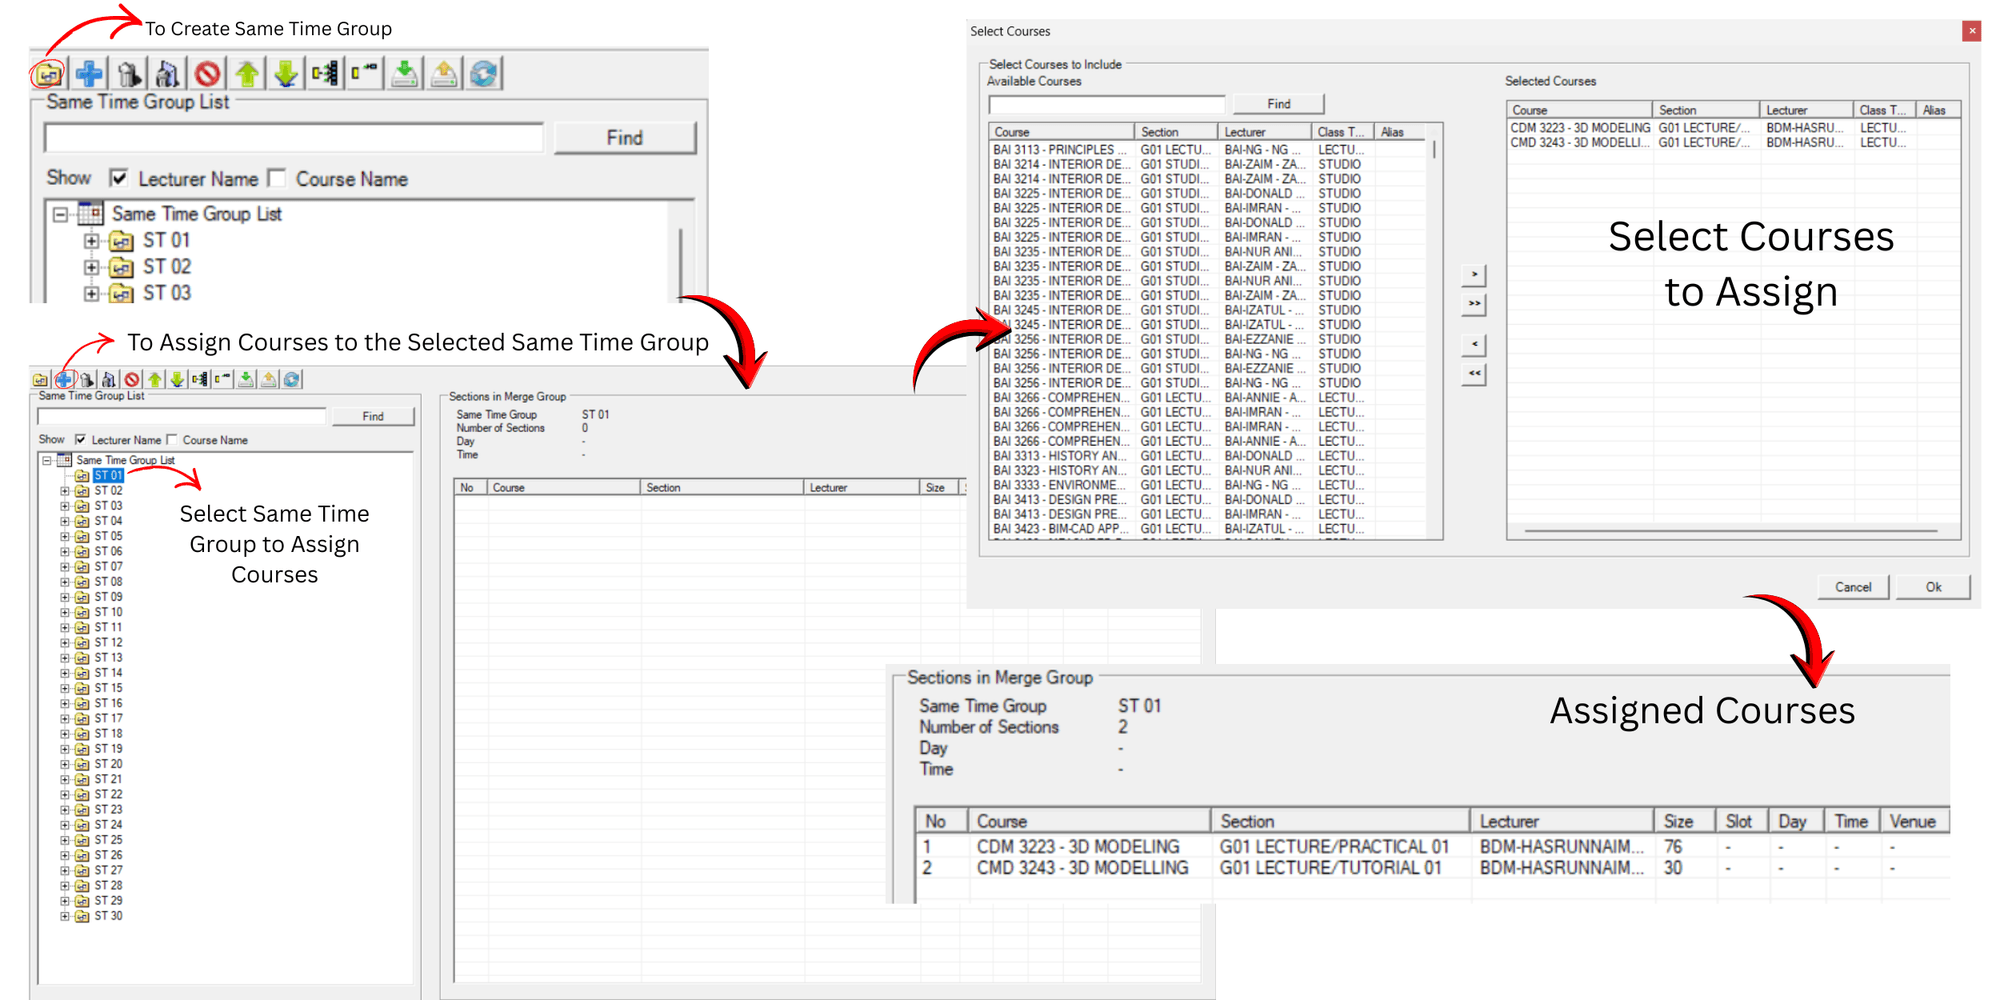Click green up arrow in small toolbar
The width and height of the screenshot is (2000, 1000).
coord(155,379)
